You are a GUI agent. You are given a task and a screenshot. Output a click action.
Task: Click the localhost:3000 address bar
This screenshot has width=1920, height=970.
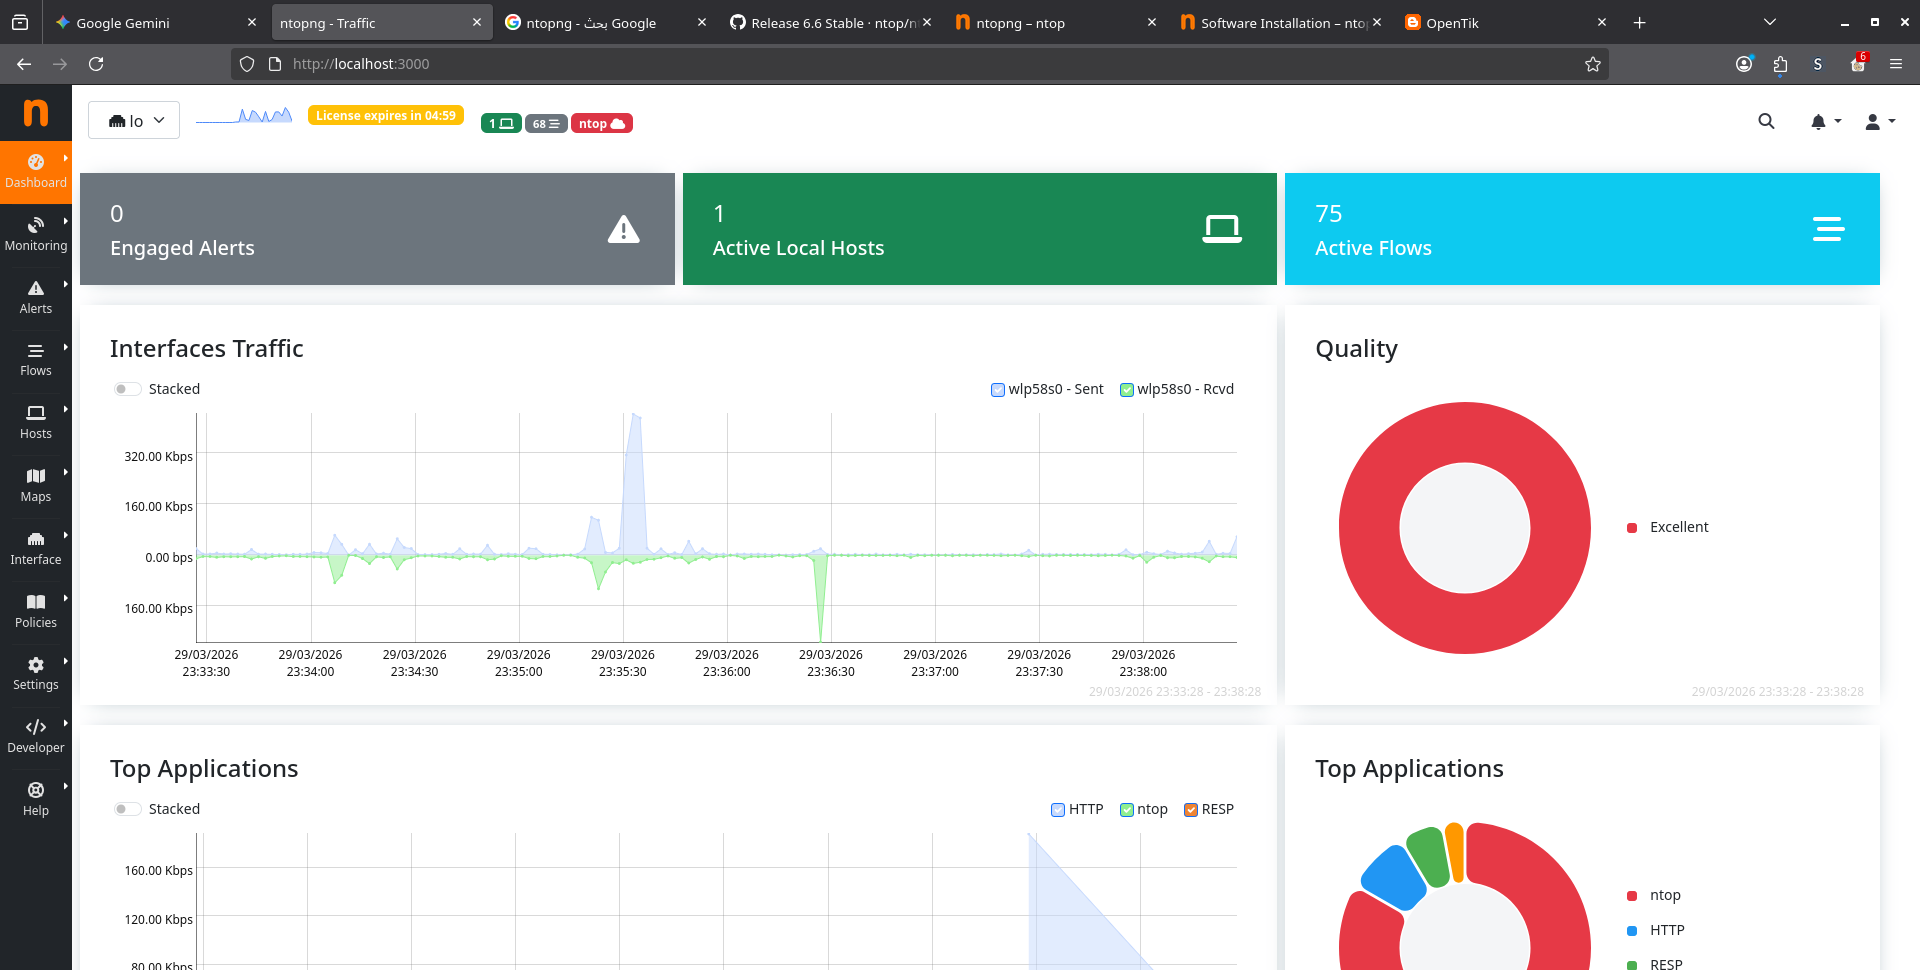pos(900,64)
